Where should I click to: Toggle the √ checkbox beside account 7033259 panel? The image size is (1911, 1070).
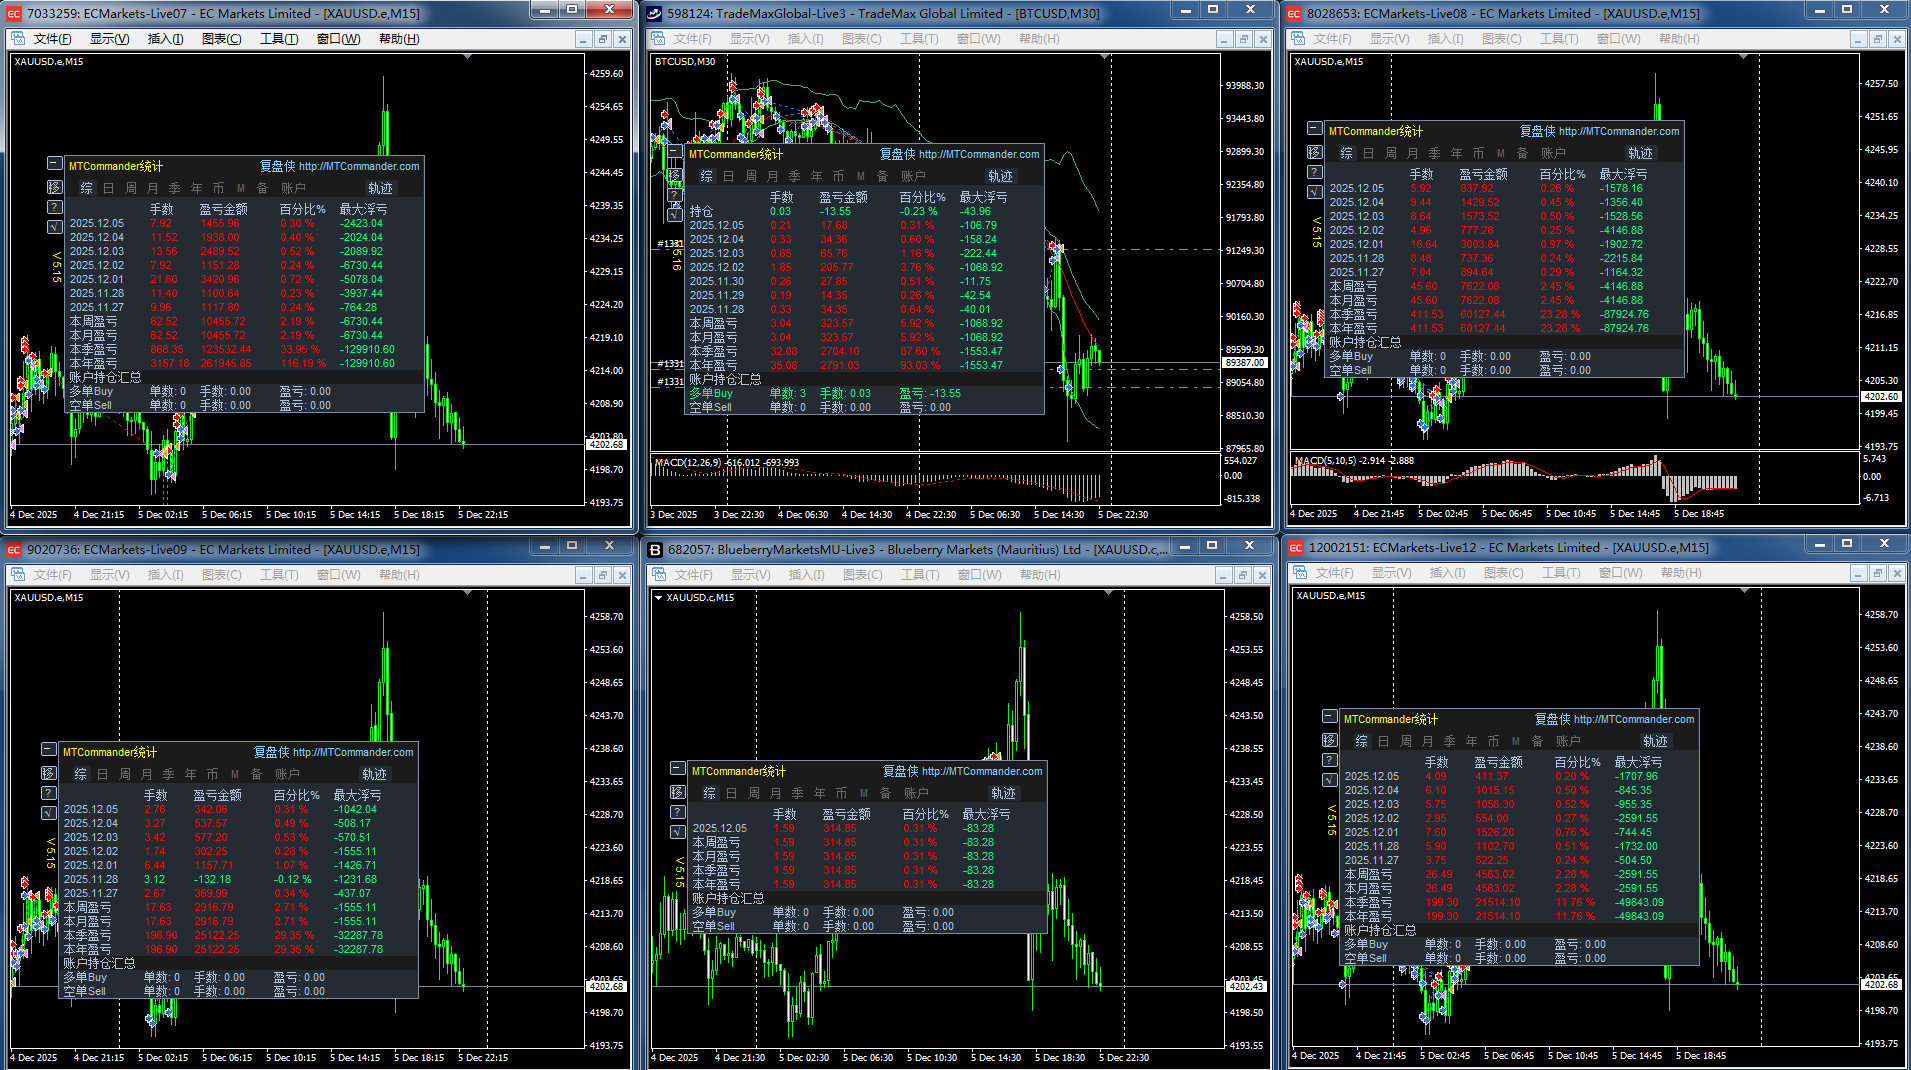coord(55,227)
